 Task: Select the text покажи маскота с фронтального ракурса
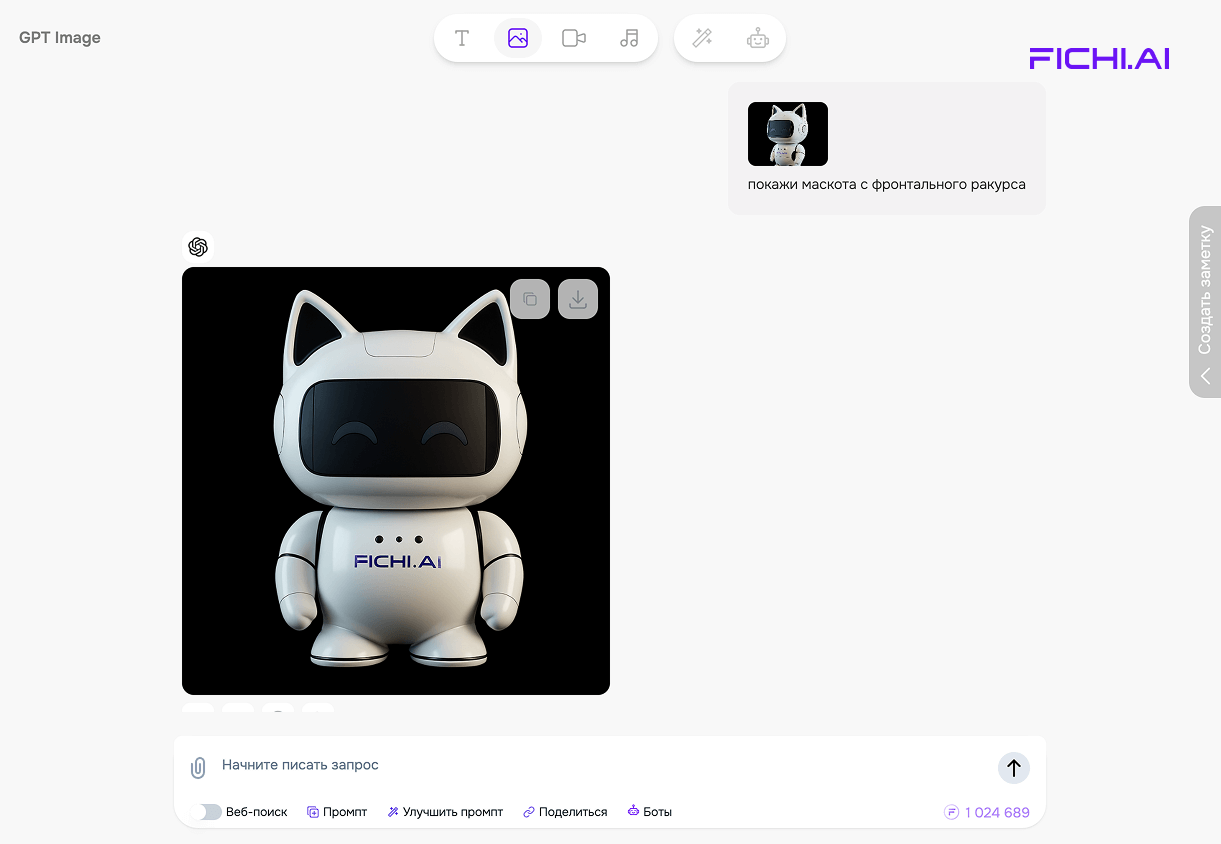pyautogui.click(x=887, y=184)
